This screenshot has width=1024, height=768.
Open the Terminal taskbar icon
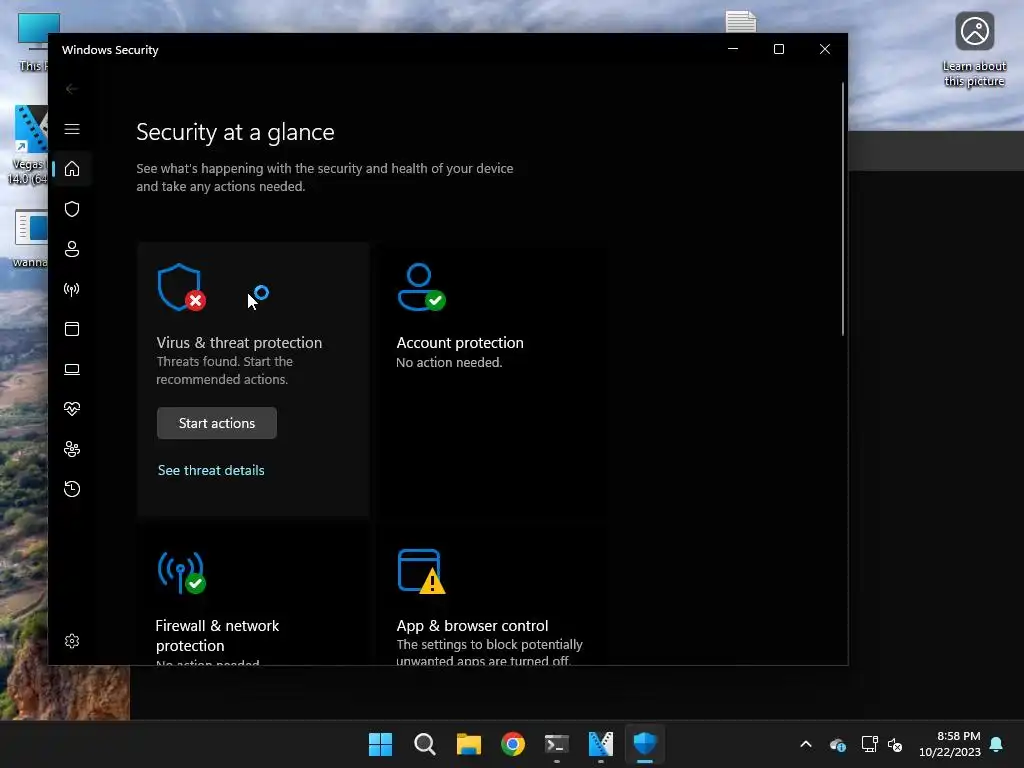[557, 744]
